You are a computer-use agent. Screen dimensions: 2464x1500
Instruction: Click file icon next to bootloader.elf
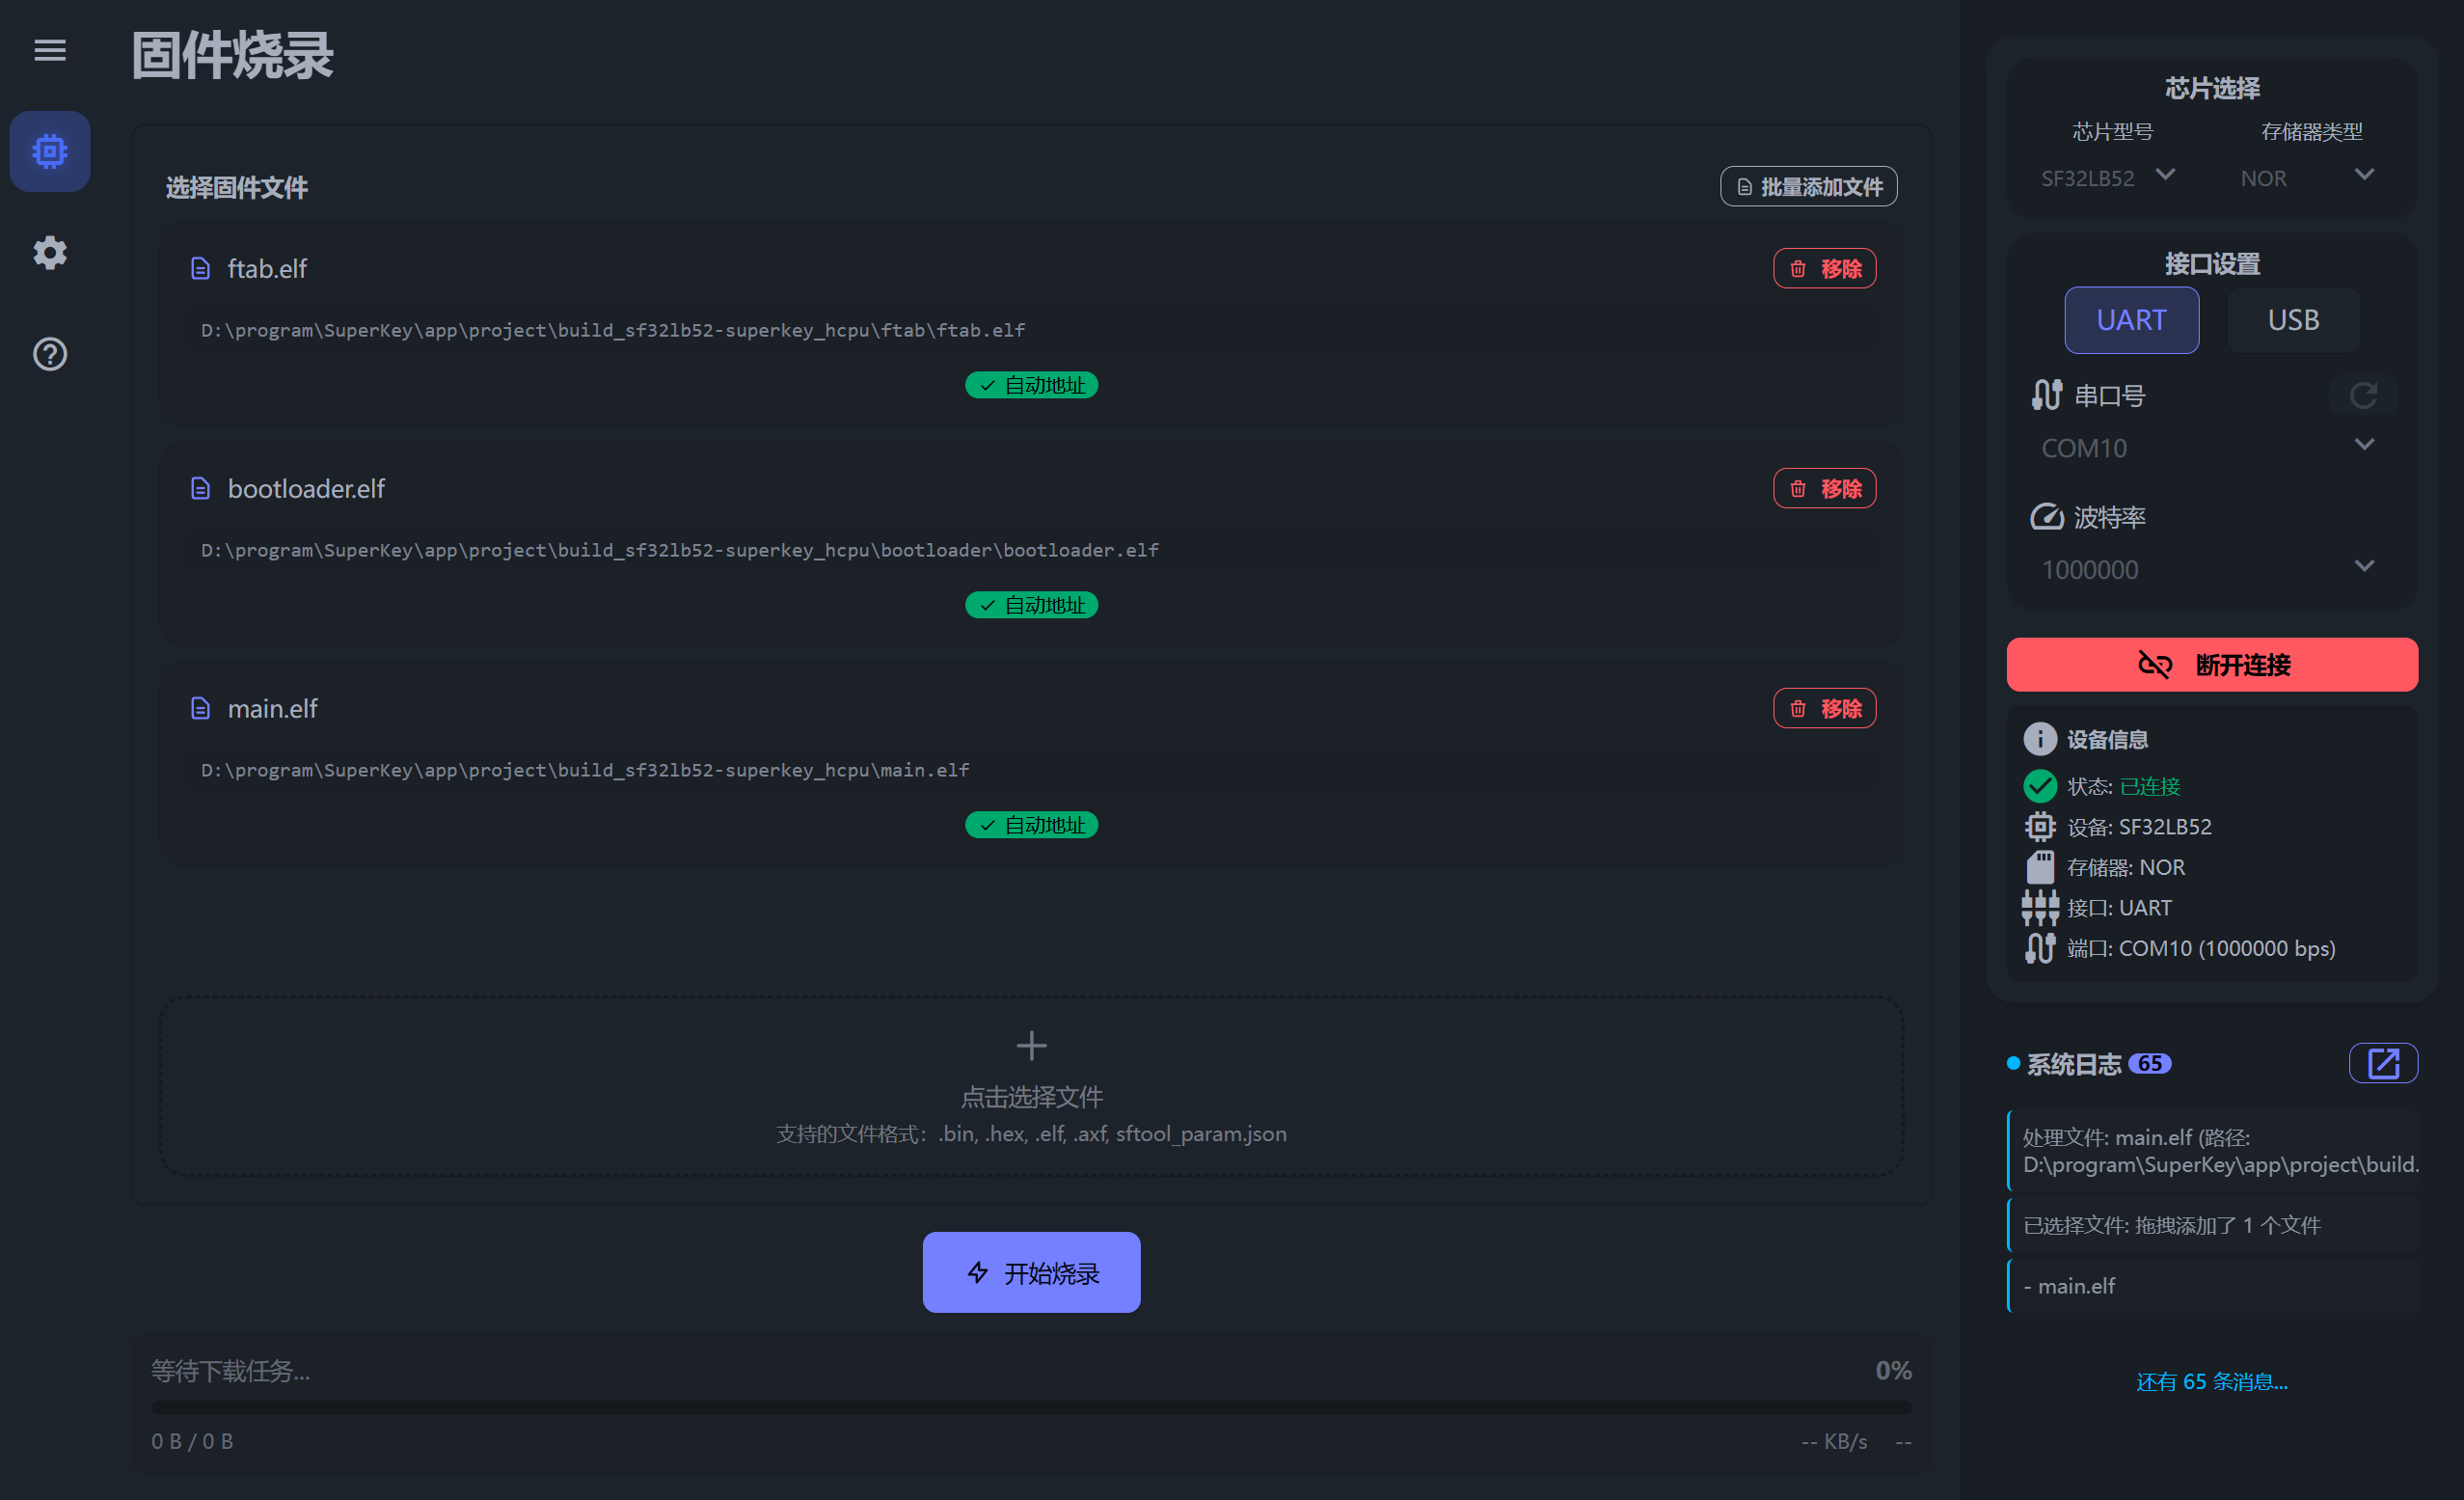[x=201, y=489]
